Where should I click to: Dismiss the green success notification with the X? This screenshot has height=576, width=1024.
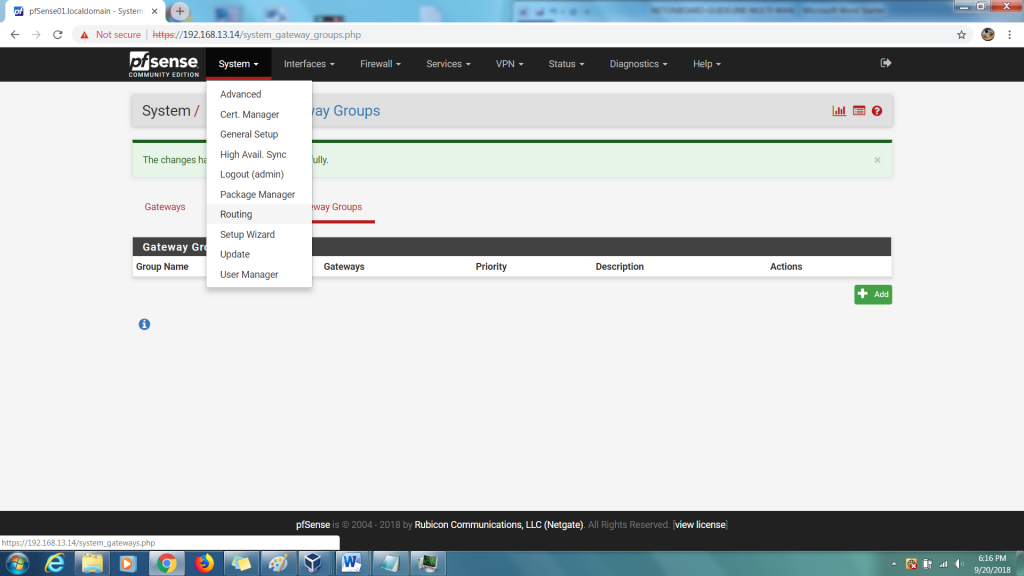[x=877, y=159]
